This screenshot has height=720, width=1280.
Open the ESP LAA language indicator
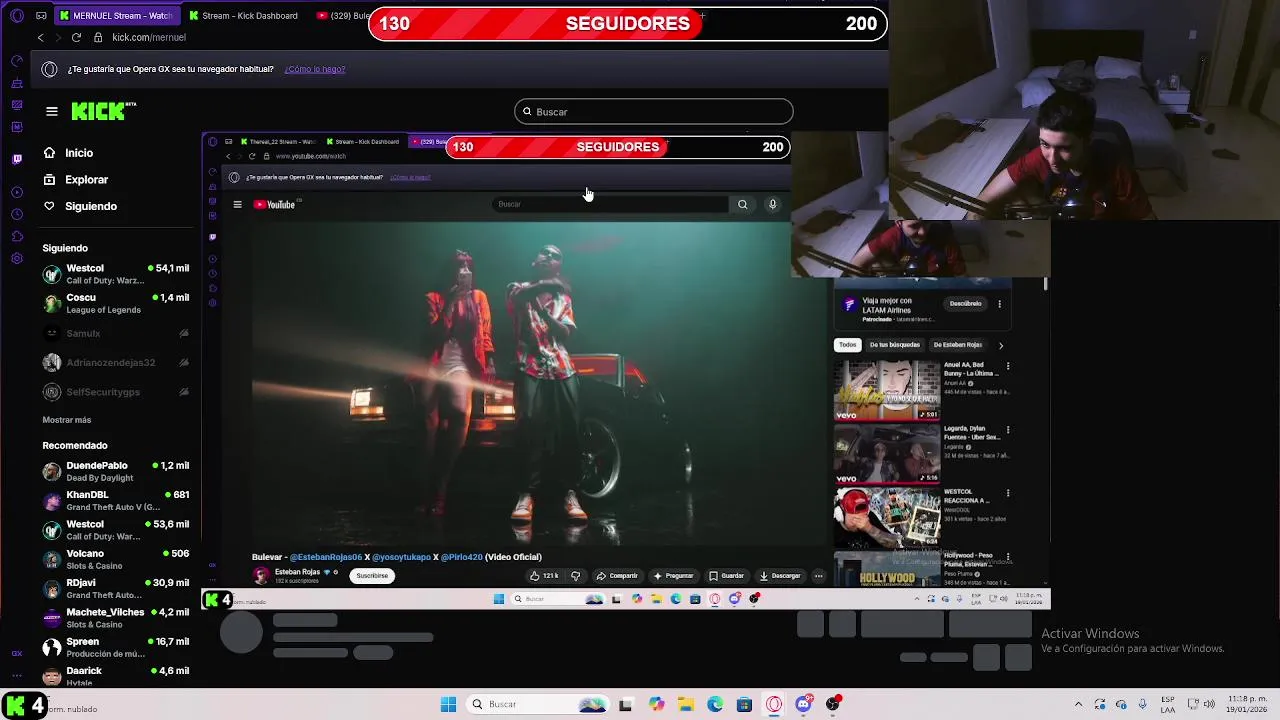[x=1168, y=704]
